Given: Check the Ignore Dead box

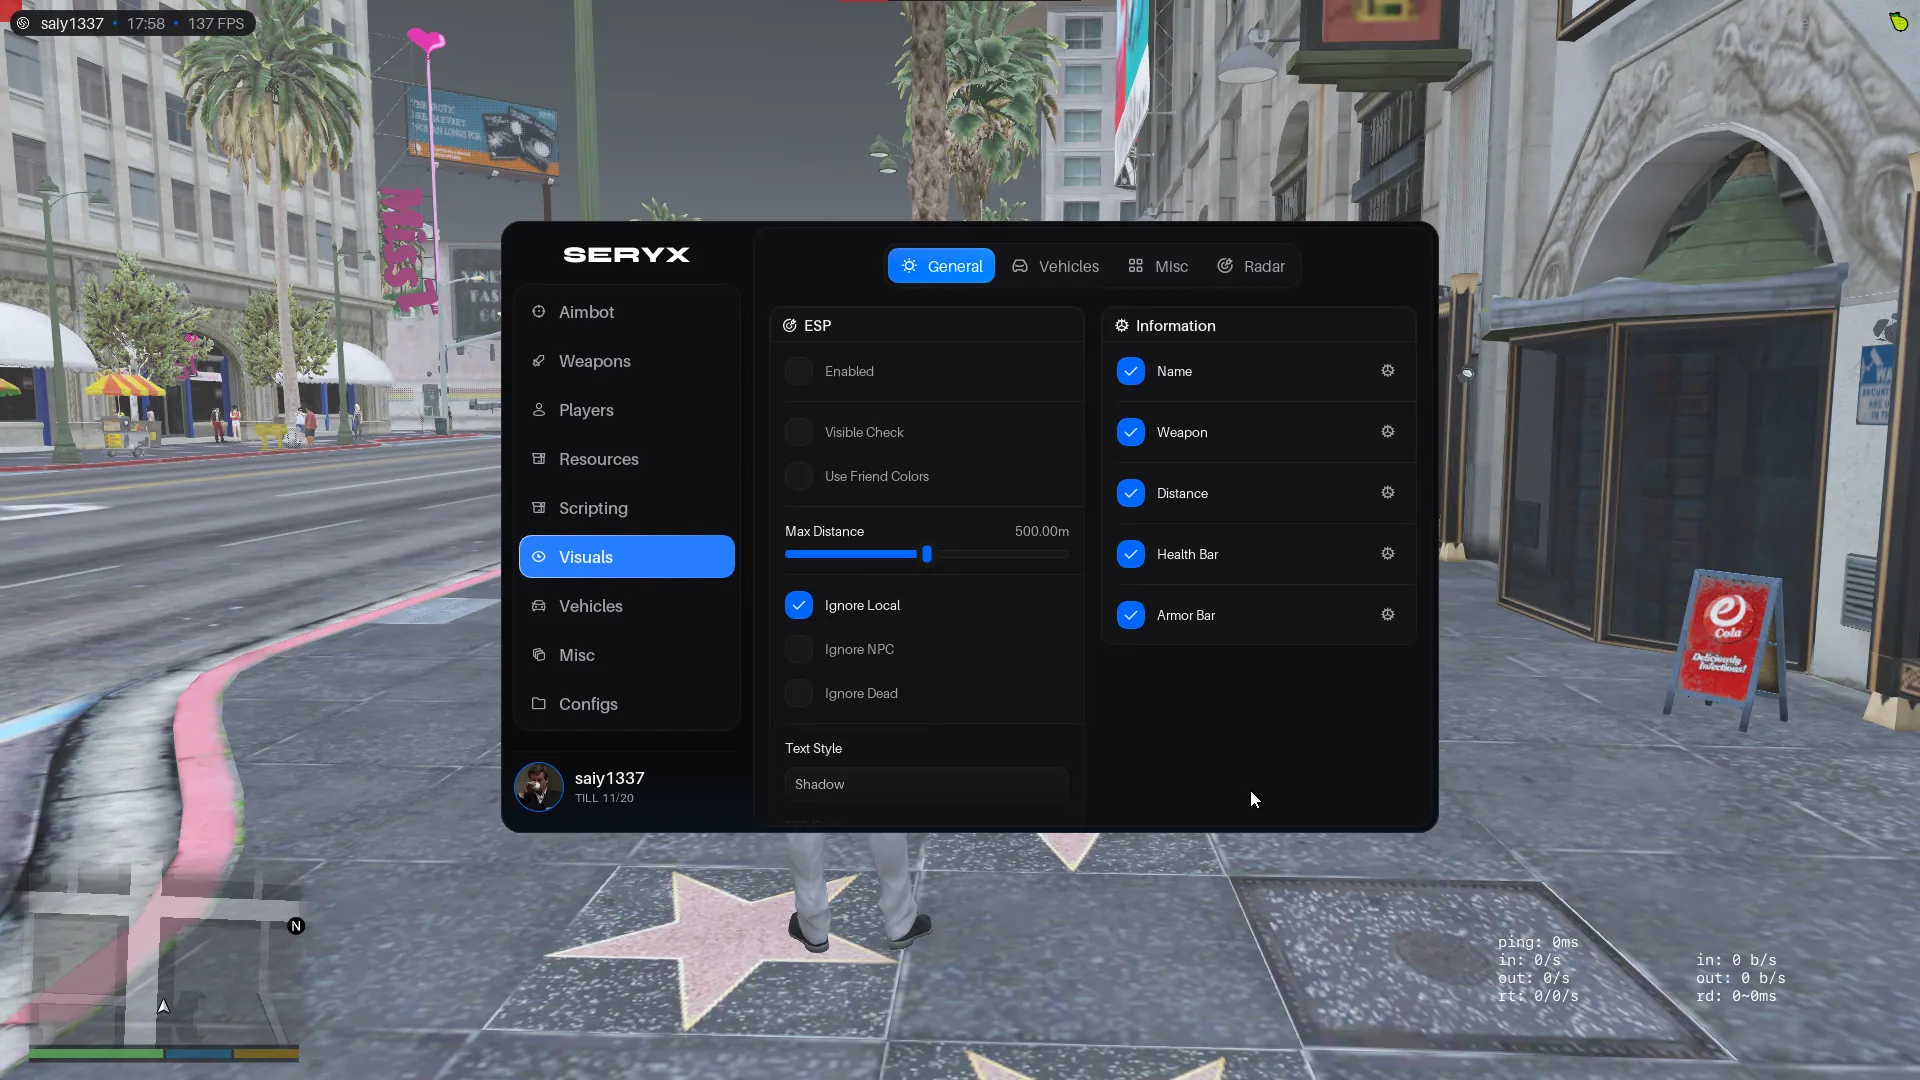Looking at the screenshot, I should click(799, 694).
